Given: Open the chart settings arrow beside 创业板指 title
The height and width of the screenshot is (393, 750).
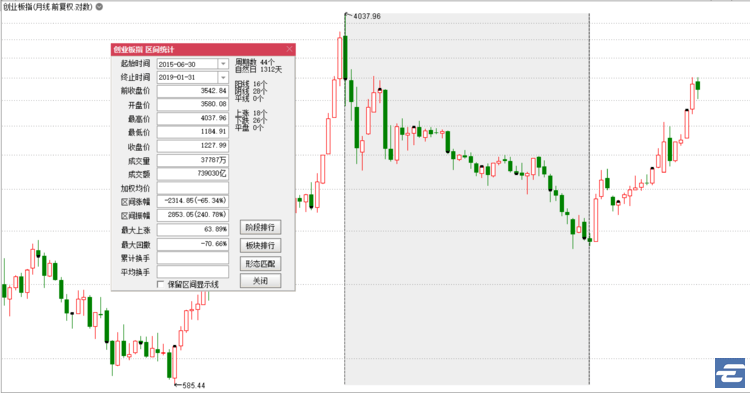Looking at the screenshot, I should point(99,7).
